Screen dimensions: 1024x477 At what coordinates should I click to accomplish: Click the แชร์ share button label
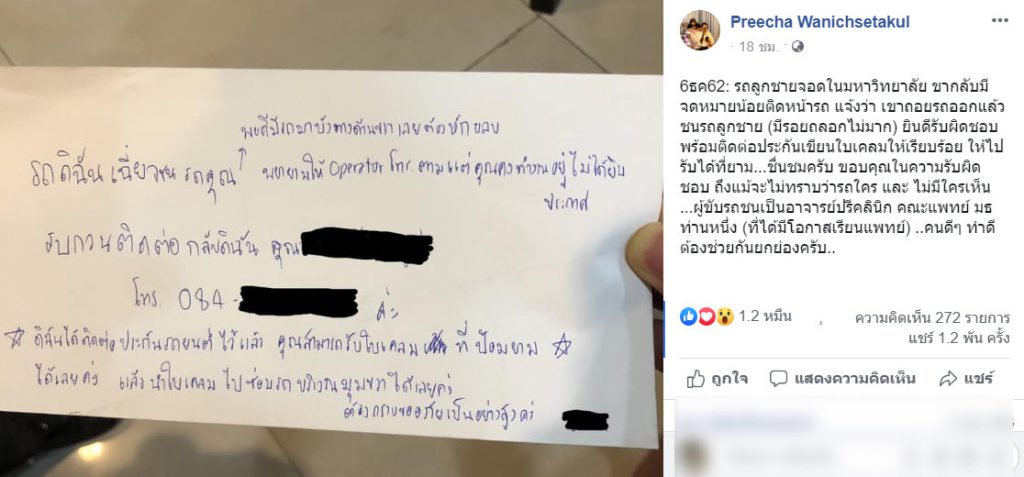pyautogui.click(x=978, y=378)
